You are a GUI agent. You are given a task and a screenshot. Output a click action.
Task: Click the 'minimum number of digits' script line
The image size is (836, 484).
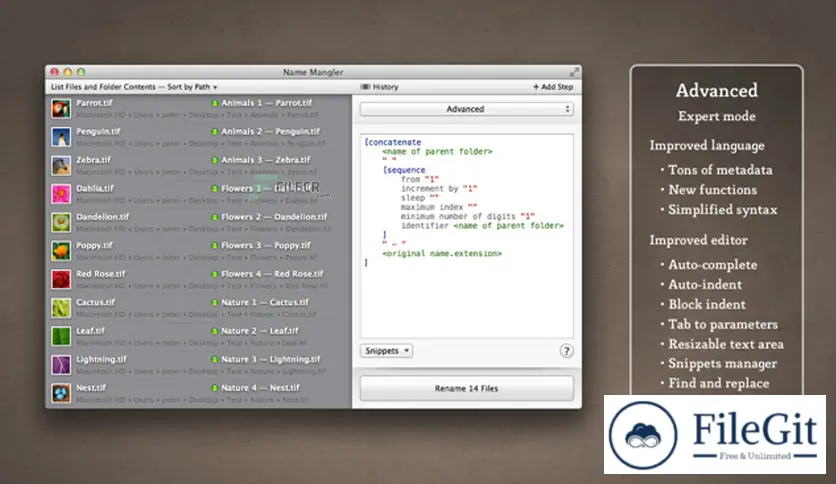[x=468, y=216]
